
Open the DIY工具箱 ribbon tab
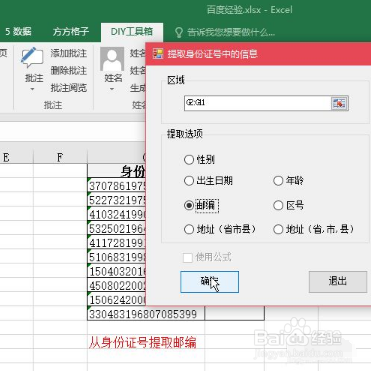pos(132,32)
